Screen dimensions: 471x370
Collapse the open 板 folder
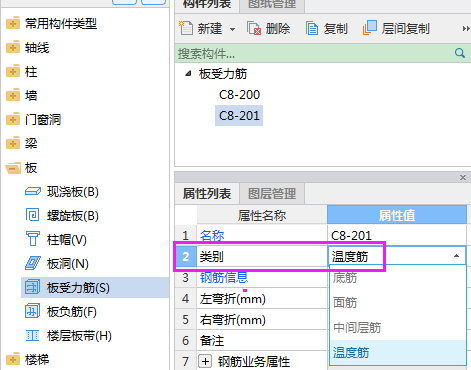tap(13, 168)
